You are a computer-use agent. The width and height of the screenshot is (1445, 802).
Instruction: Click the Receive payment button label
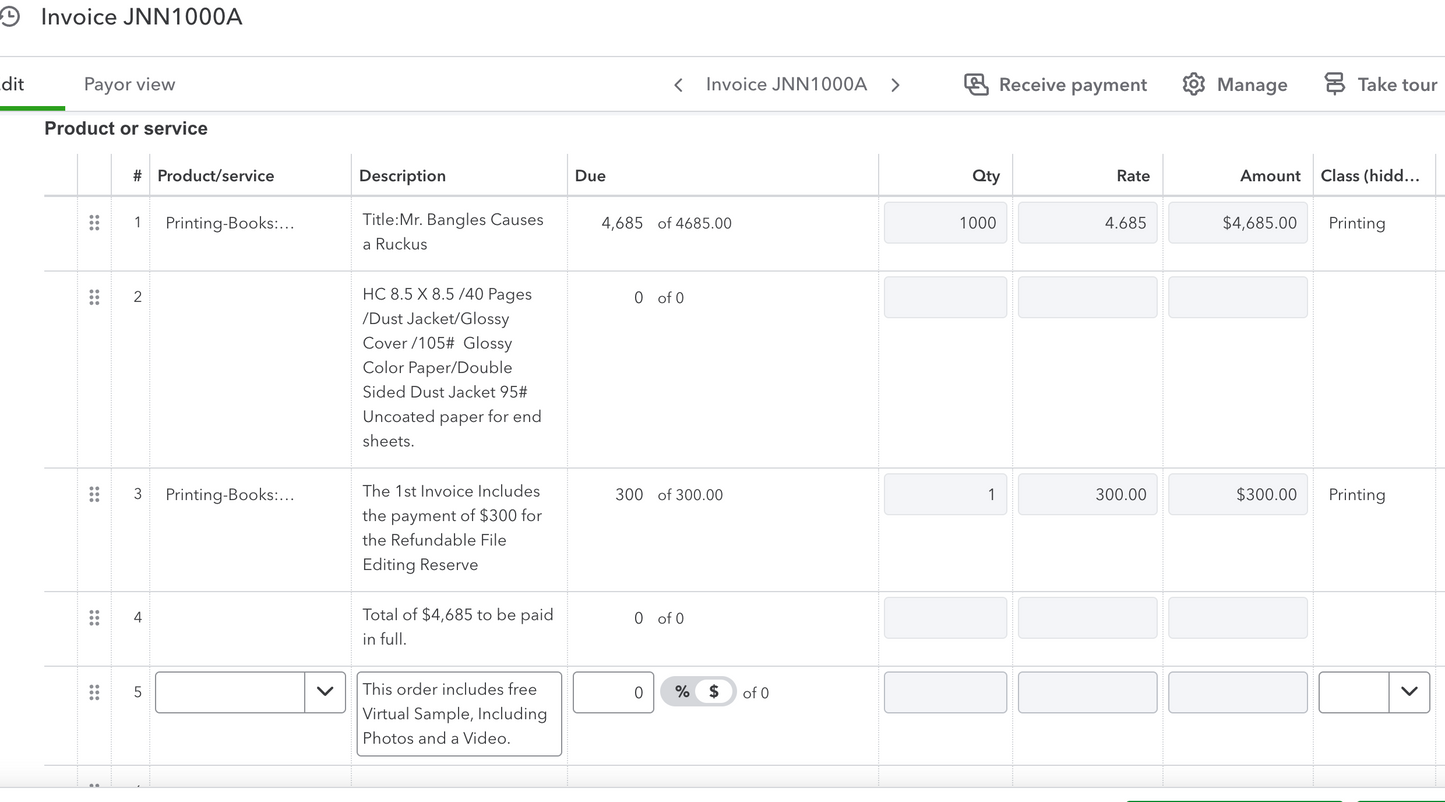[x=1073, y=85]
